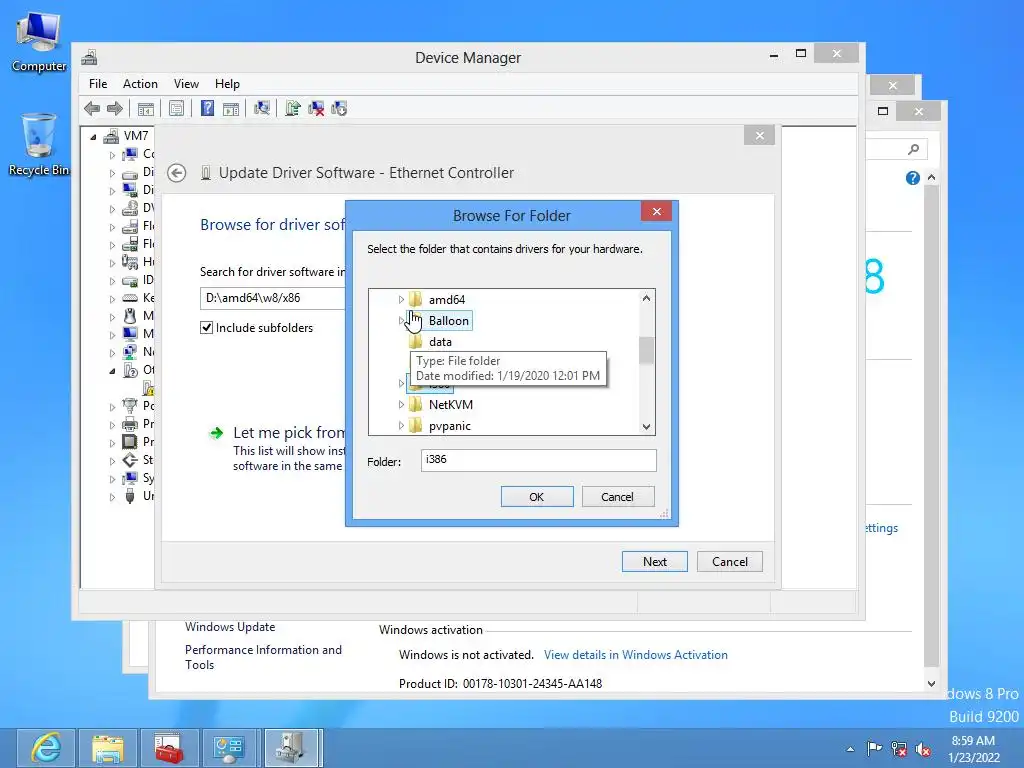The height and width of the screenshot is (768, 1024).
Task: Select the Network adapters icon in tree
Action: tap(130, 352)
